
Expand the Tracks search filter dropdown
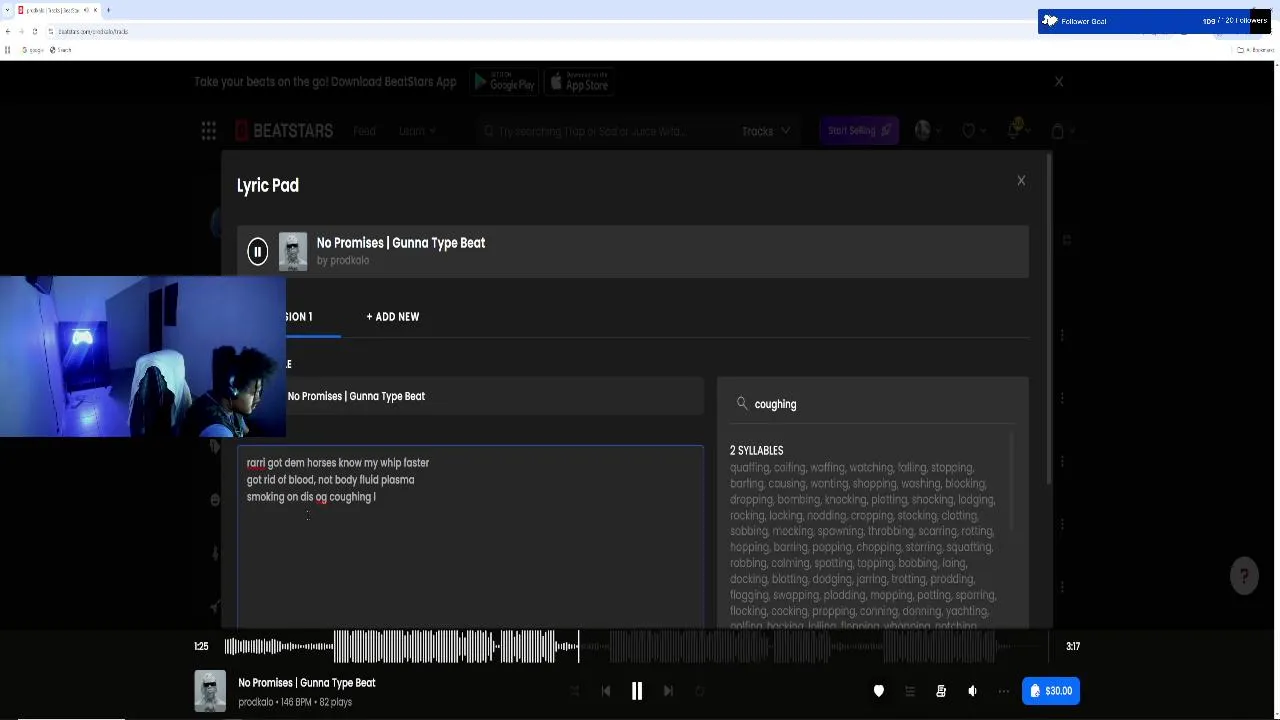pyautogui.click(x=766, y=131)
